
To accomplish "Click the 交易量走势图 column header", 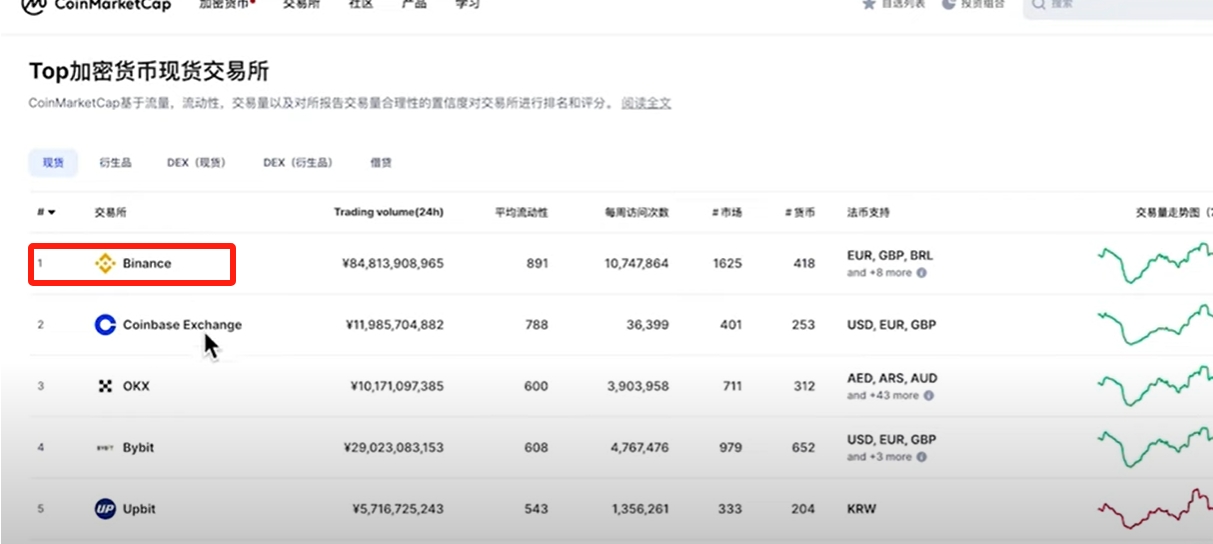I will tap(1173, 213).
